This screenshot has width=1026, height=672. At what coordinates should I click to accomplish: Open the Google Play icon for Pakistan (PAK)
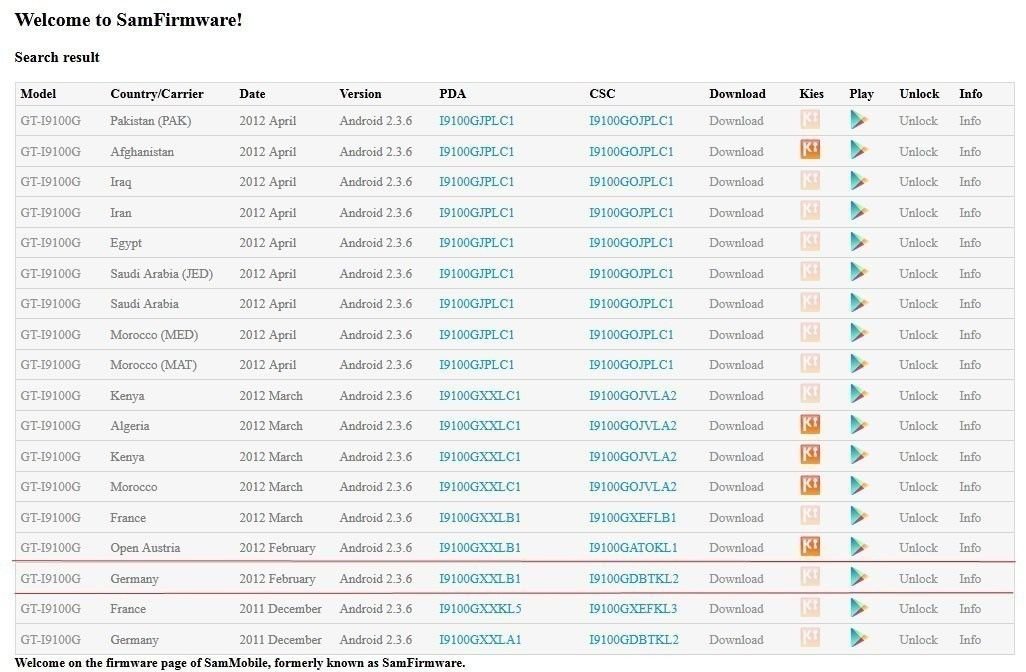(x=858, y=120)
